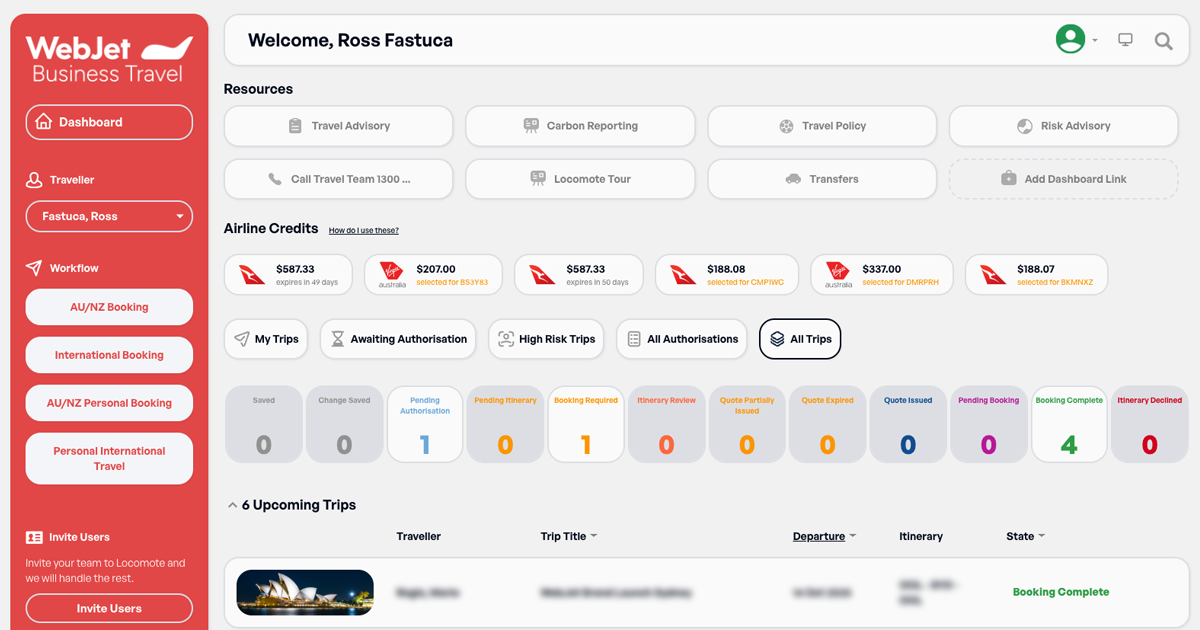Switch to Awaiting Authorisation tab
1200x630 pixels.
(x=399, y=339)
